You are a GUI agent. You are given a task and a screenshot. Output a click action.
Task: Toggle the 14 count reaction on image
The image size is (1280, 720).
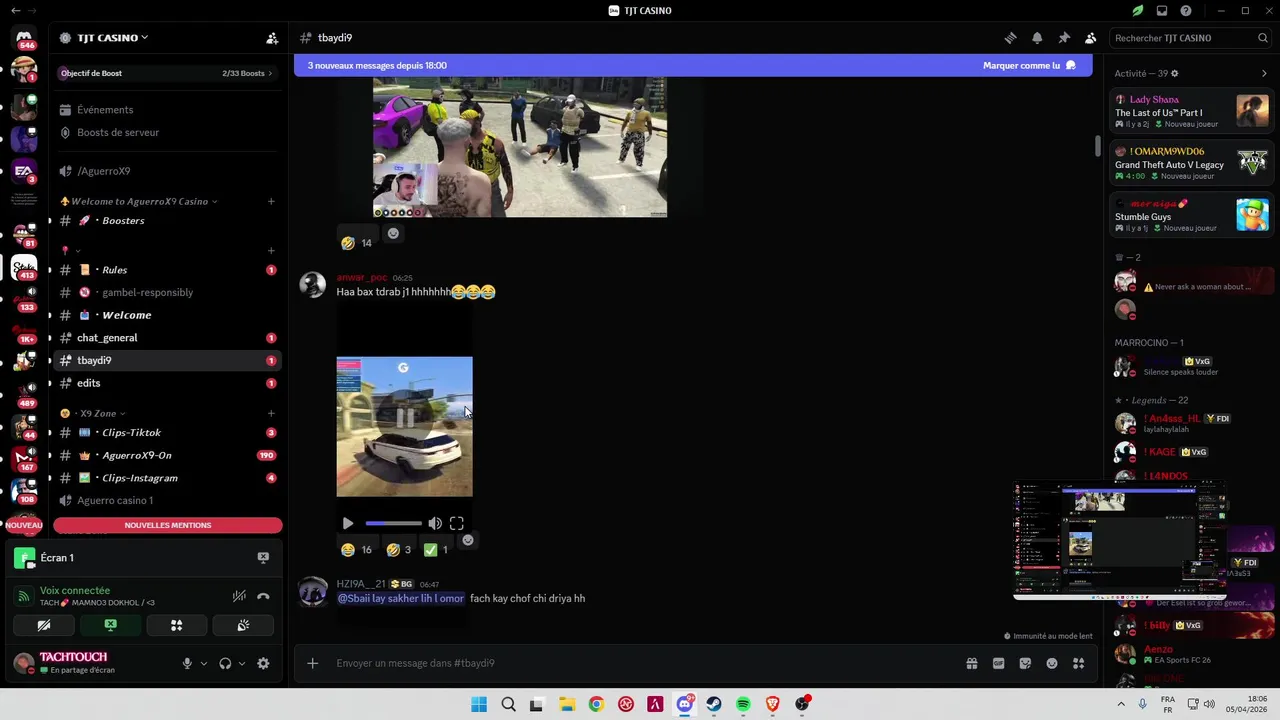click(x=356, y=242)
